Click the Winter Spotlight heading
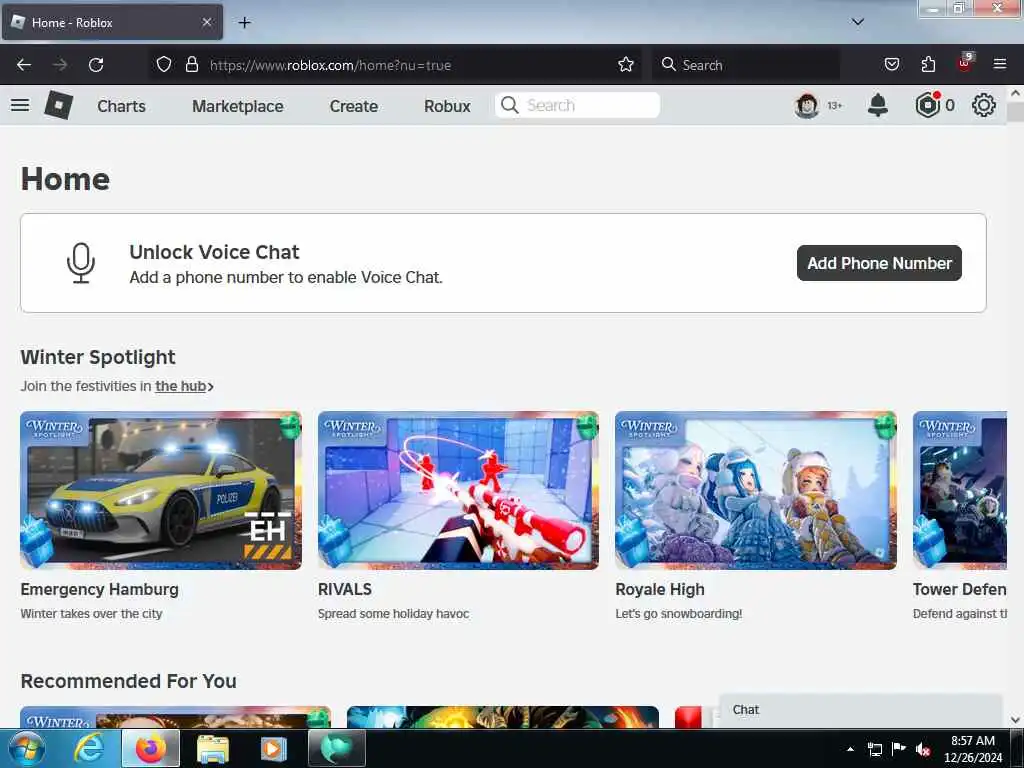This screenshot has height=768, width=1024. [98, 357]
